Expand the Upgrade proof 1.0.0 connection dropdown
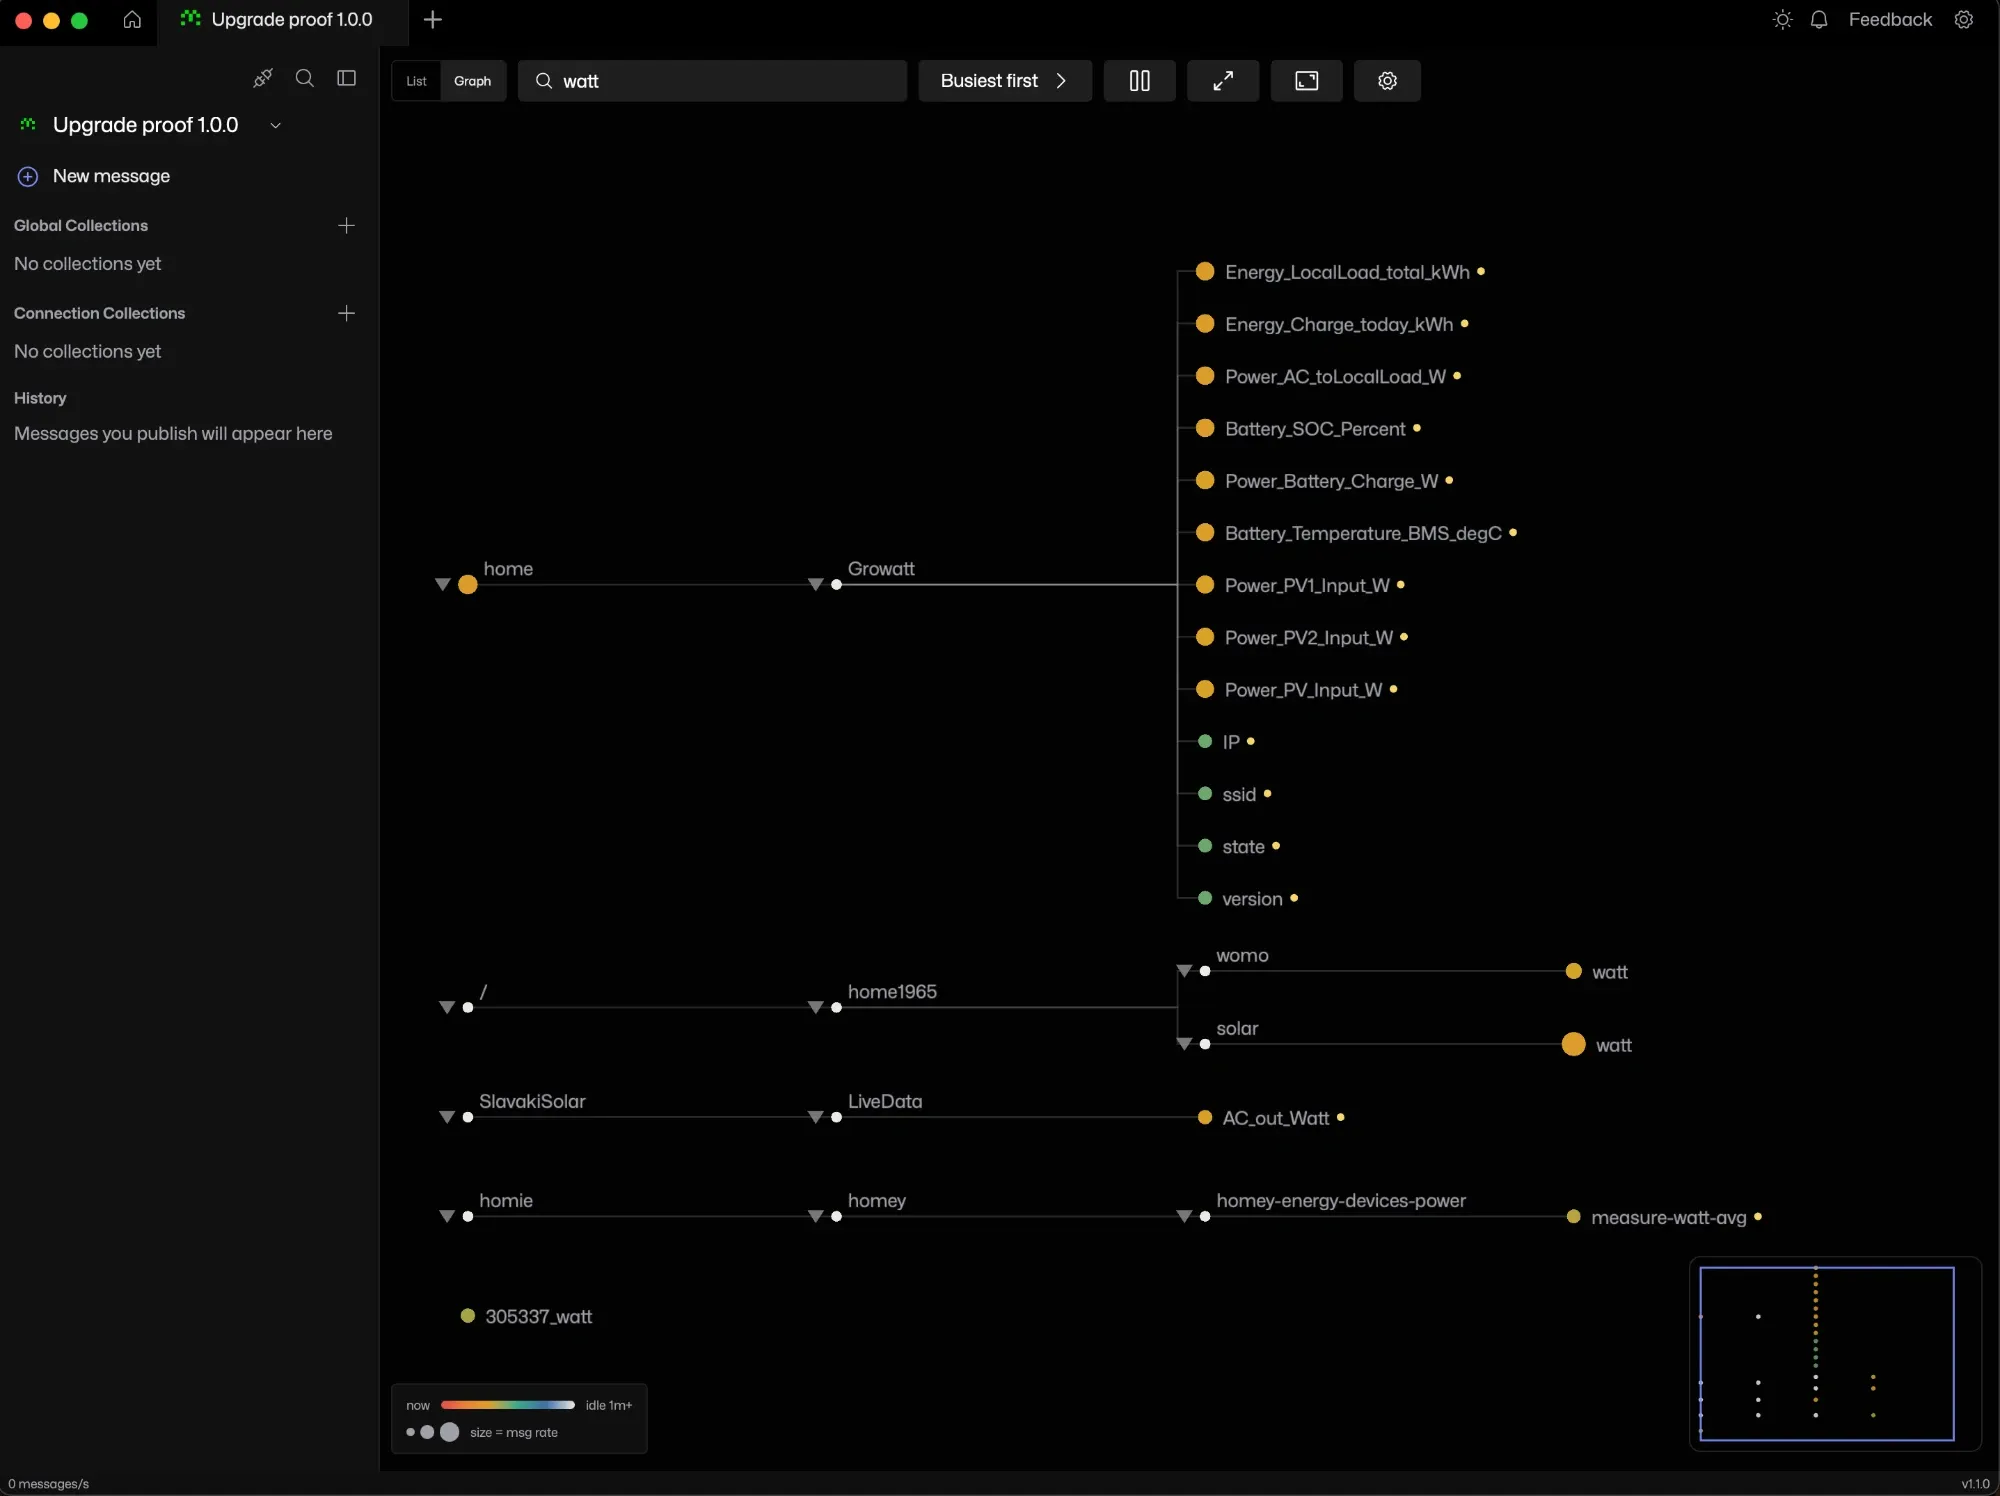 276,125
